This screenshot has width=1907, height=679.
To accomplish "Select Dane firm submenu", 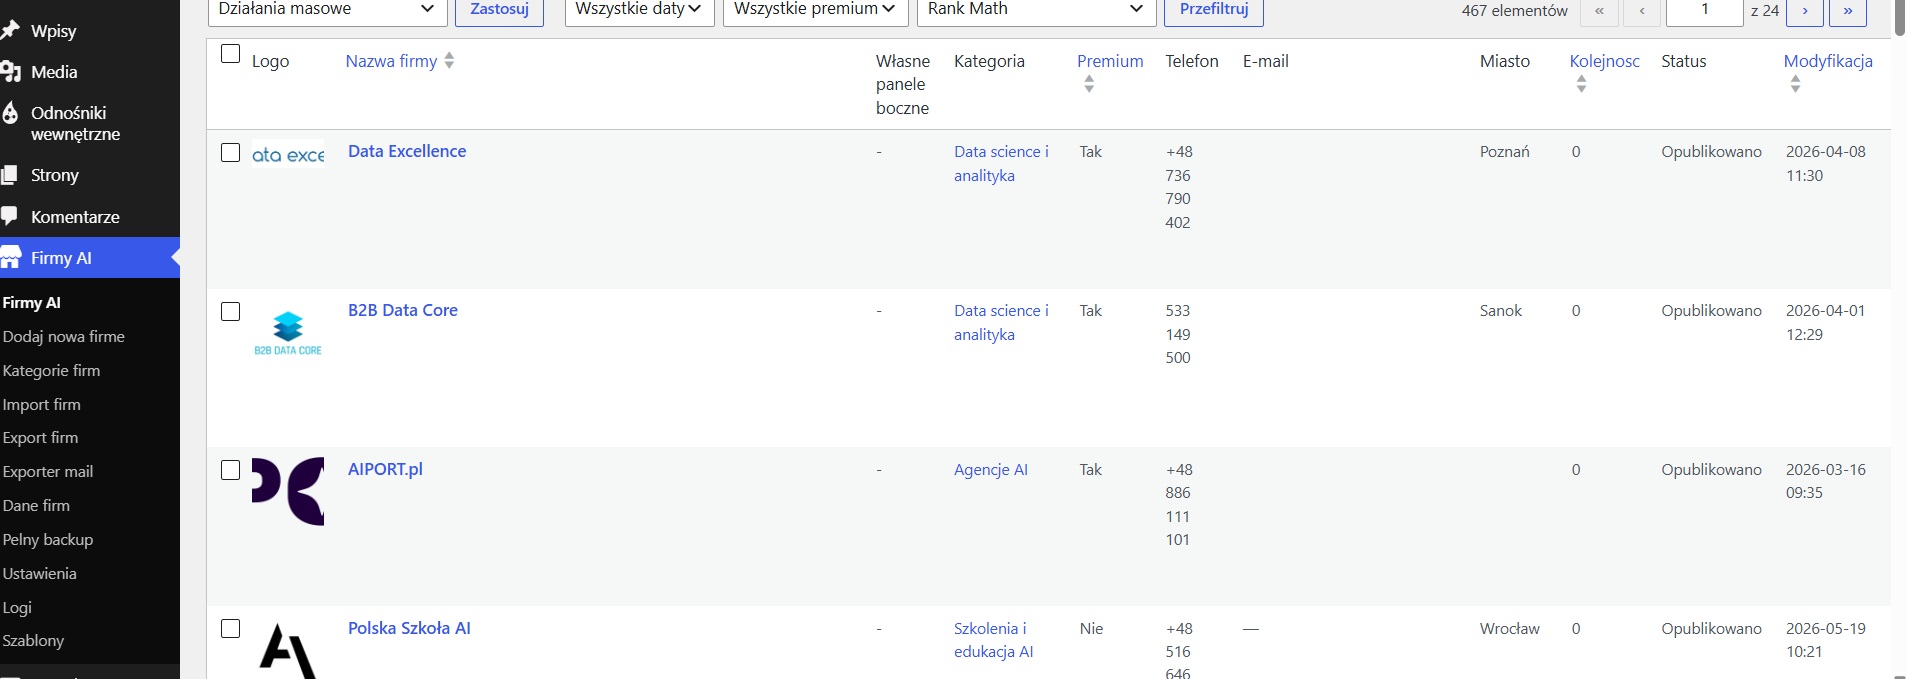I will pyautogui.click(x=37, y=506).
